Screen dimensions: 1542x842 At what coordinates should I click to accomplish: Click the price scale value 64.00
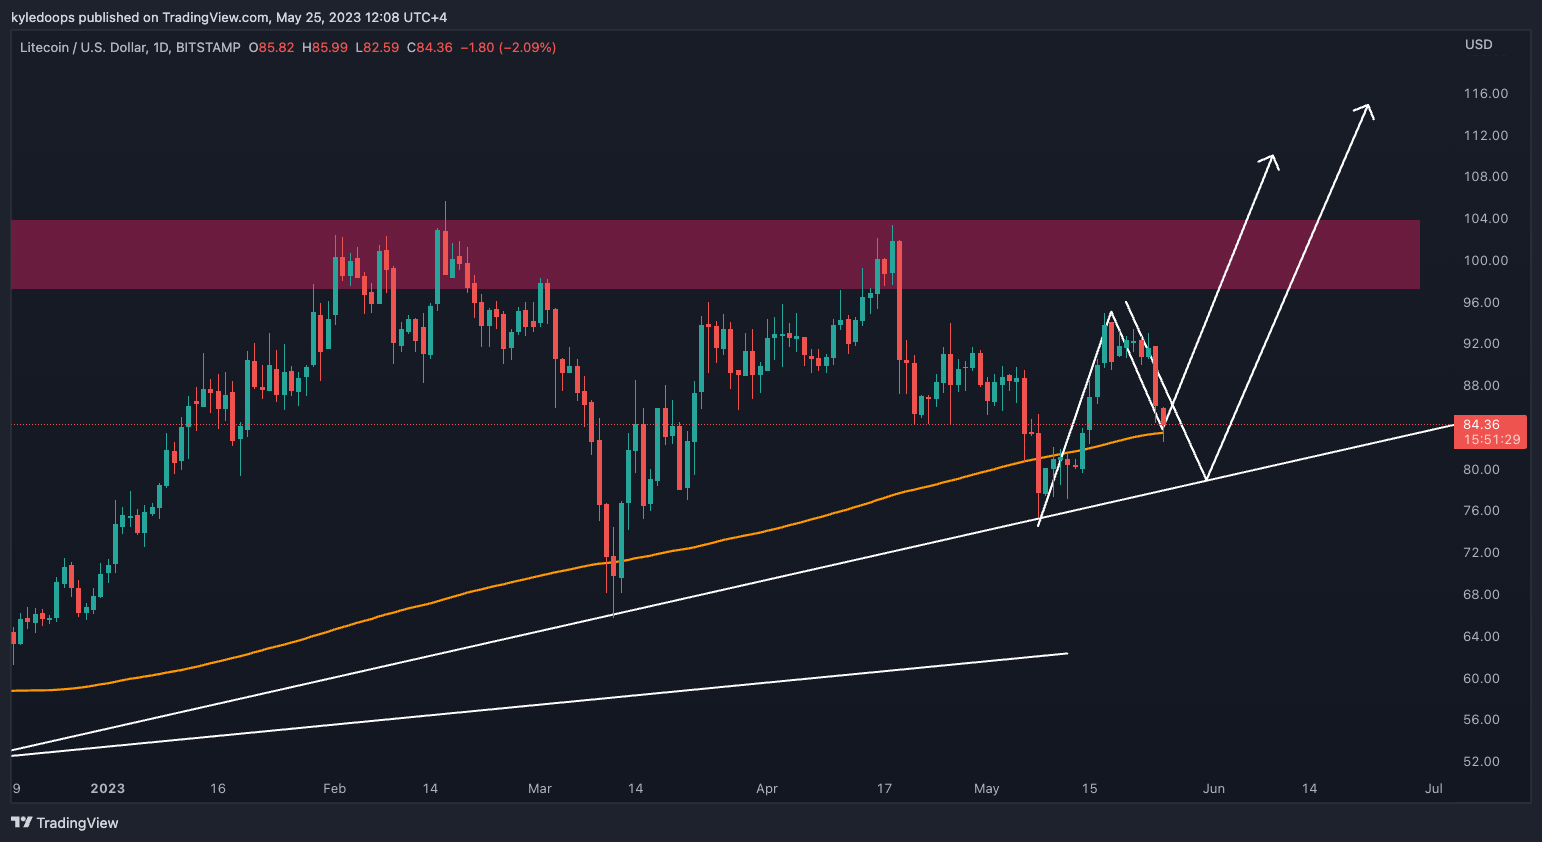tap(1482, 636)
